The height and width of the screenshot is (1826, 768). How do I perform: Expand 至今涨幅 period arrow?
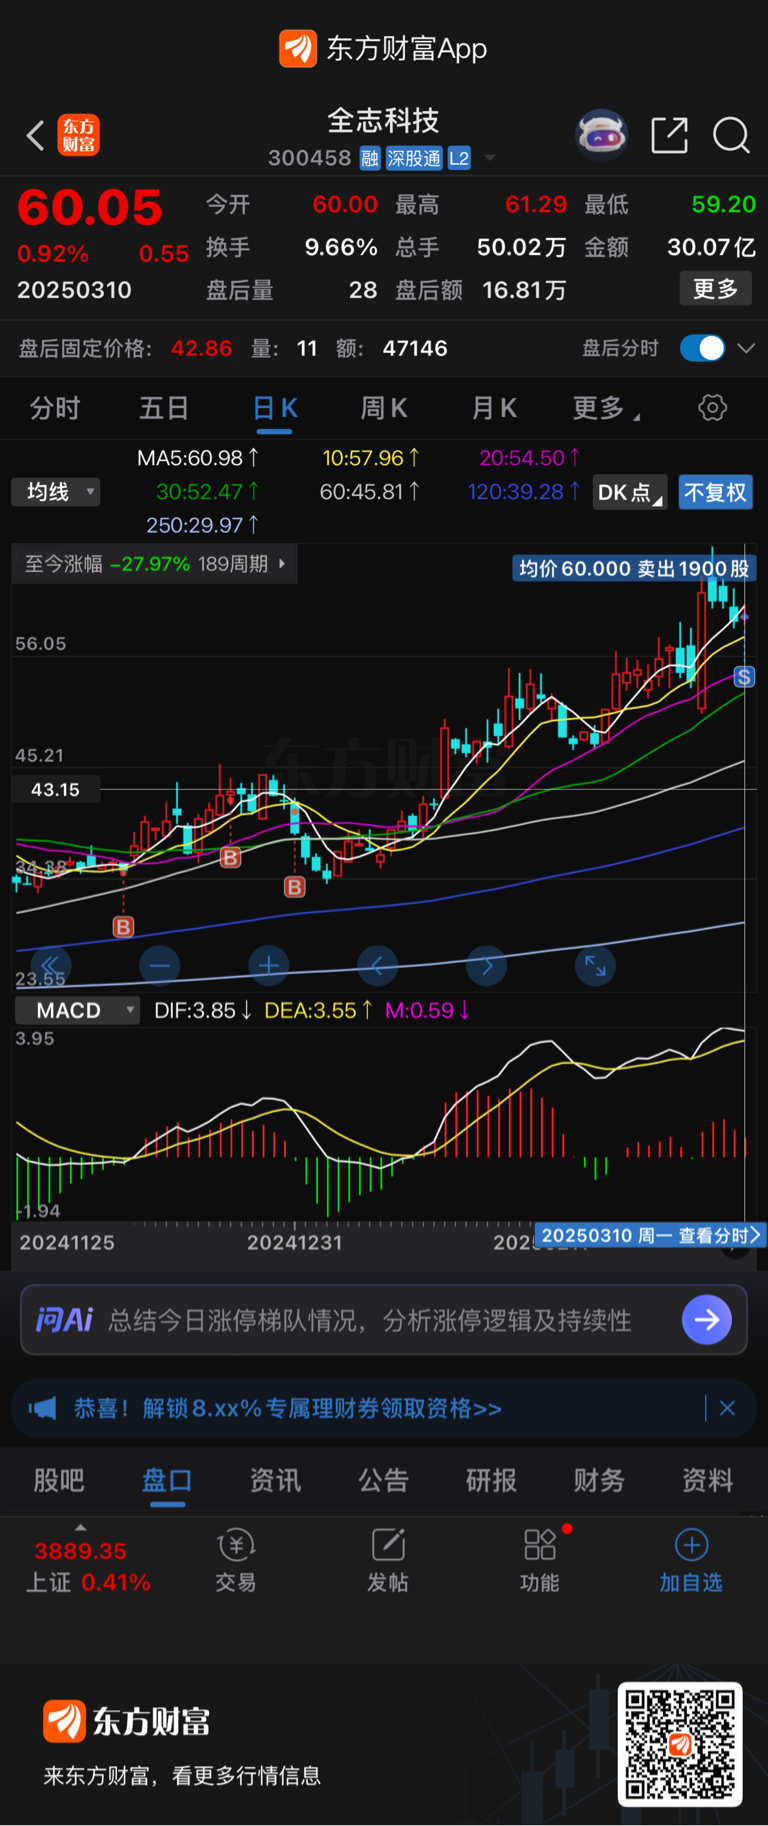pyautogui.click(x=282, y=564)
